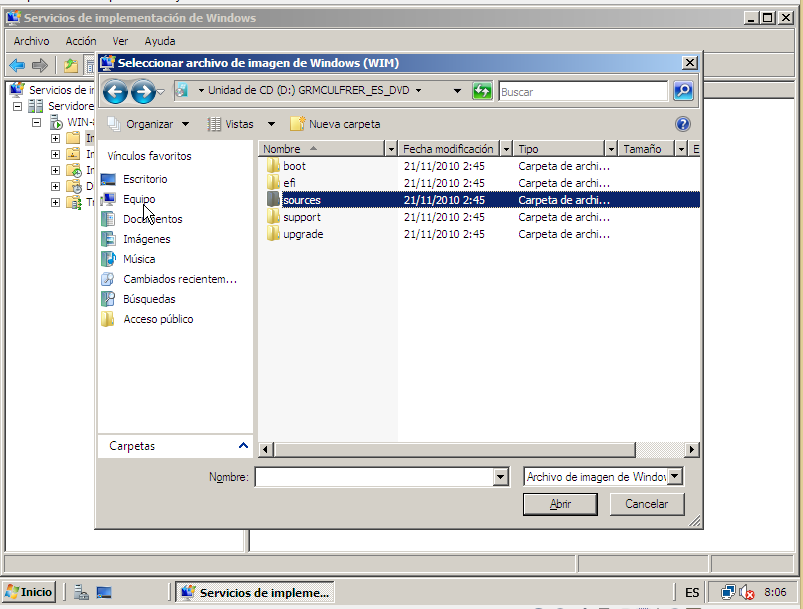
Task: Click the Buscar search field
Action: click(583, 92)
